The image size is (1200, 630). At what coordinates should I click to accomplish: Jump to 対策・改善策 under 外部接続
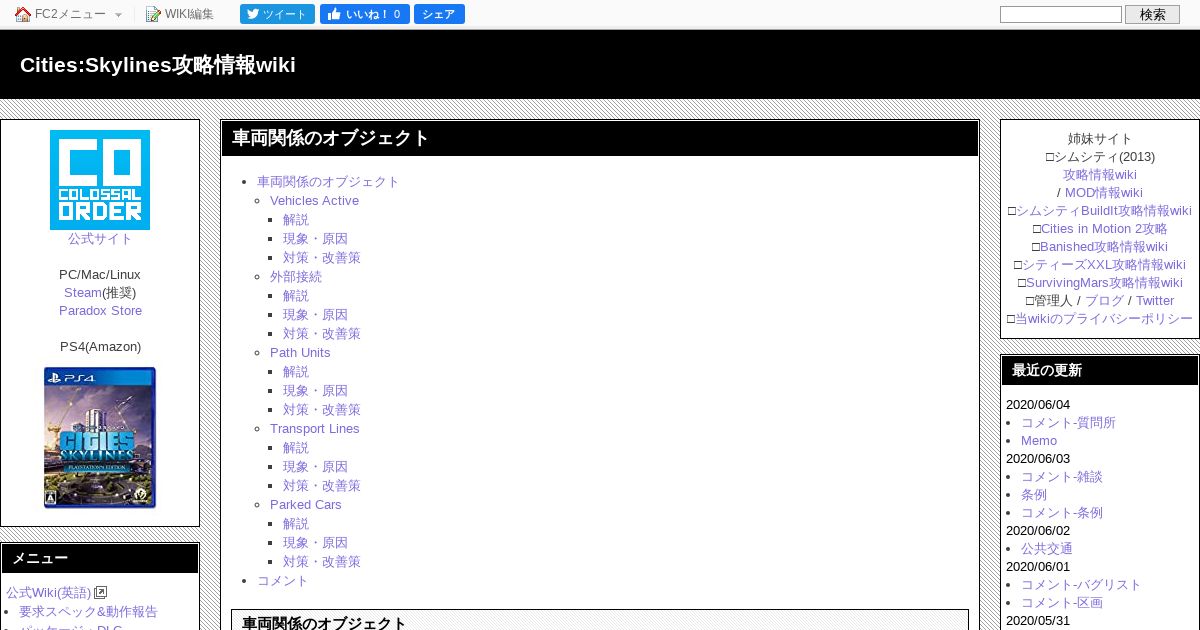[322, 334]
